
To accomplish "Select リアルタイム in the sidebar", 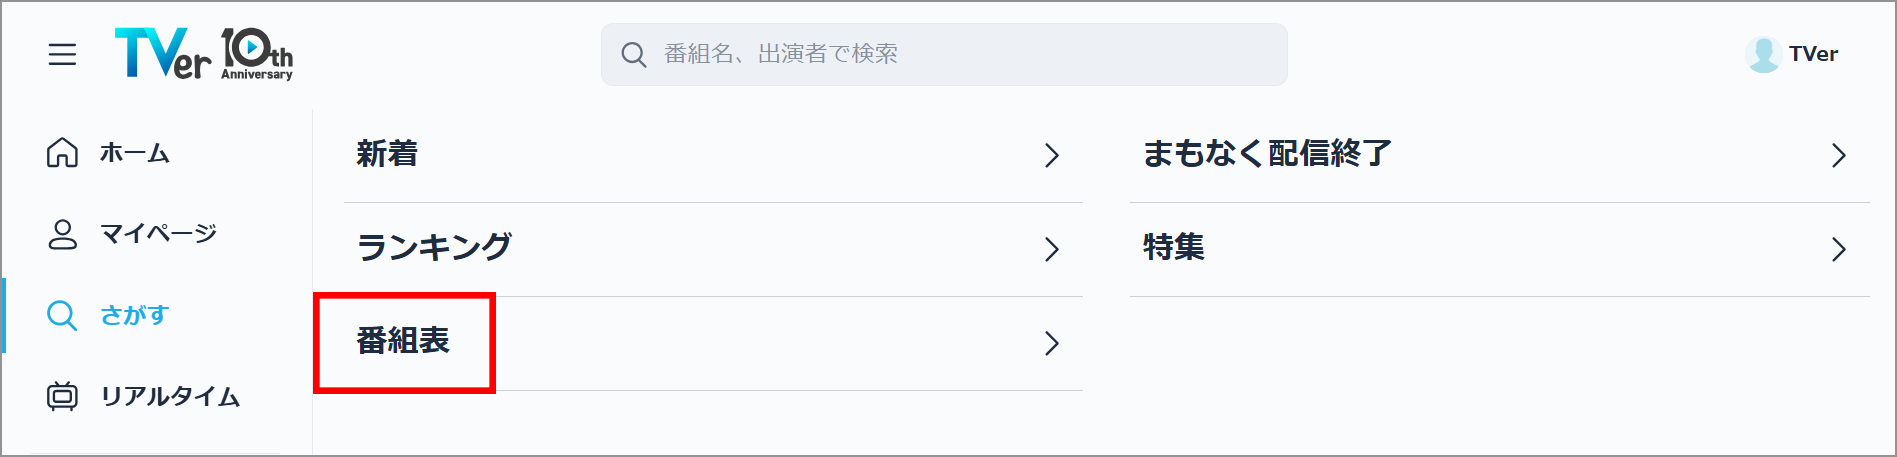I will click(170, 396).
